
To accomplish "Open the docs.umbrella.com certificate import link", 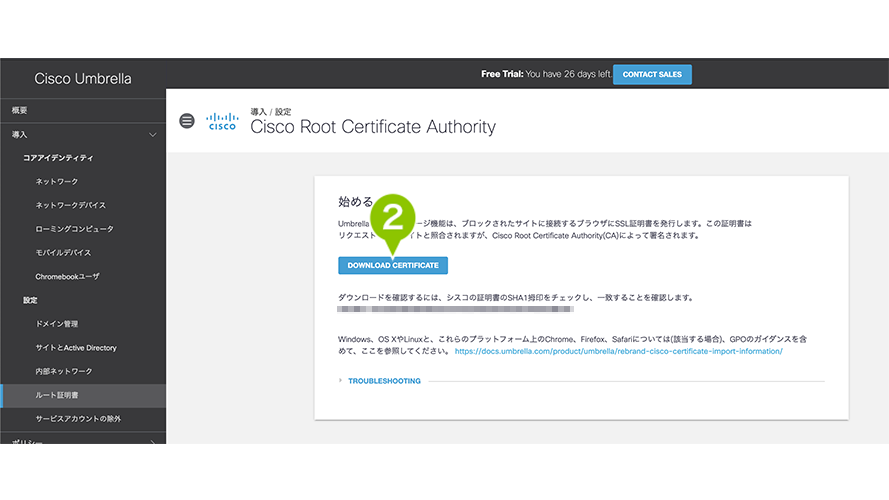I will (619, 351).
